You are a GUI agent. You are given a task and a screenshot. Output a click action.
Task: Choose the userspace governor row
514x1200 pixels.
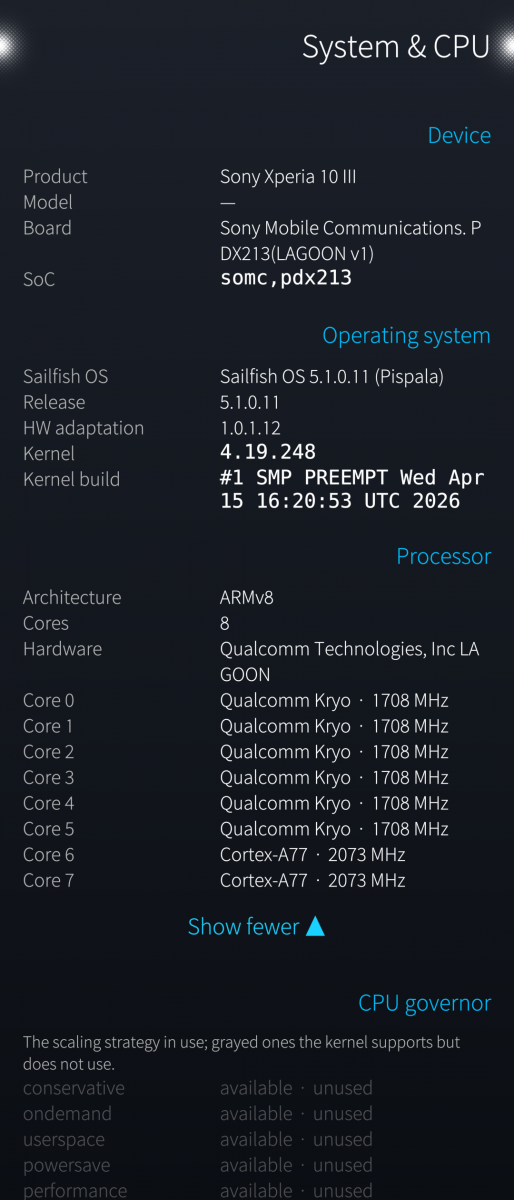coord(257,1140)
